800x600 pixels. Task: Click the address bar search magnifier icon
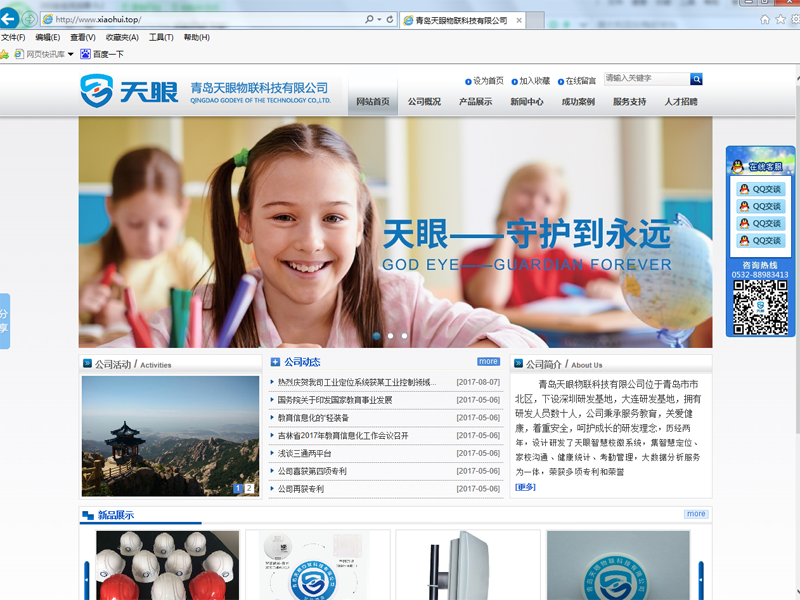[x=369, y=19]
